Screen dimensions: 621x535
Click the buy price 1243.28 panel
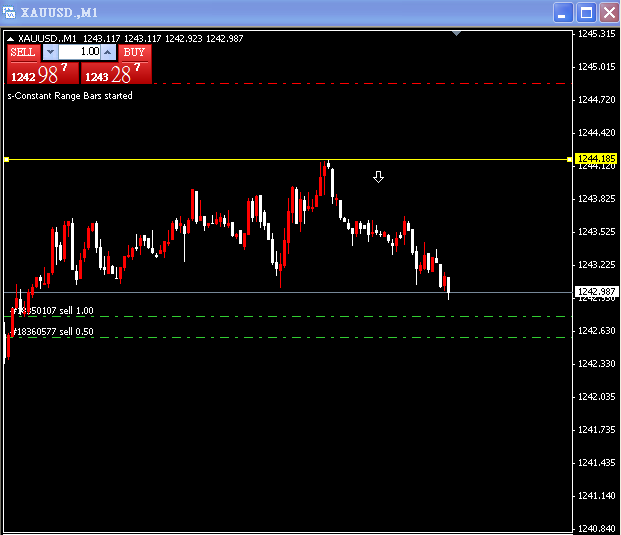click(x=116, y=73)
